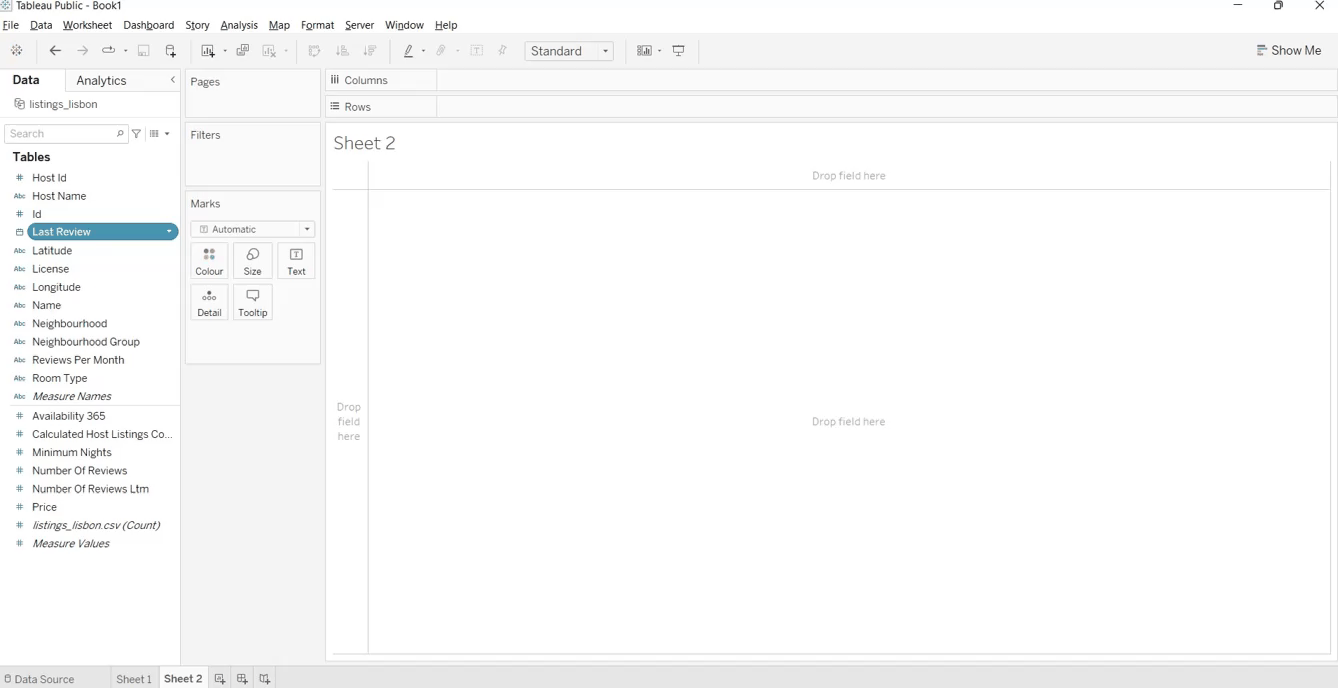Click the Colour button on Marks card
Image resolution: width=1338 pixels, height=688 pixels.
pyautogui.click(x=209, y=261)
